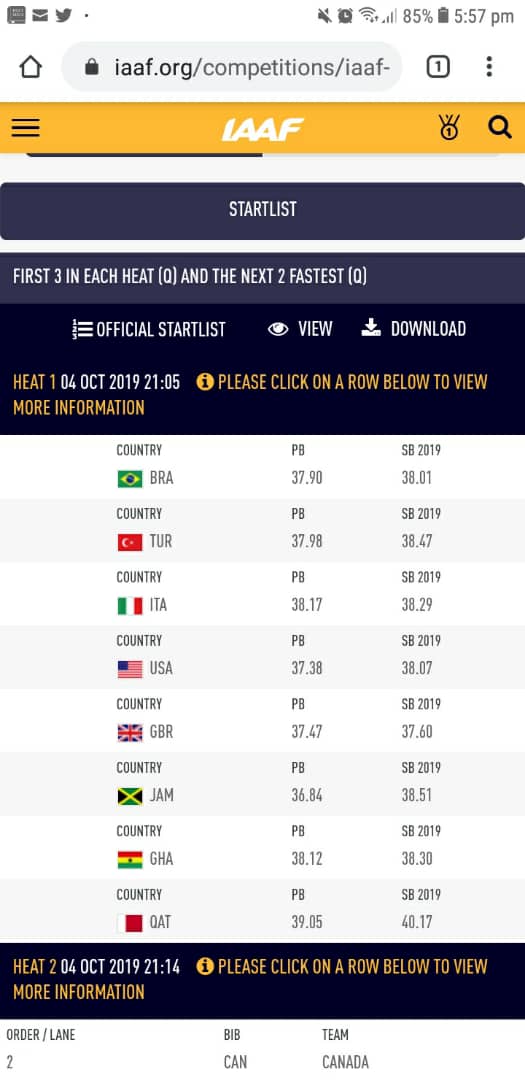Open the site search magnifier

point(500,127)
